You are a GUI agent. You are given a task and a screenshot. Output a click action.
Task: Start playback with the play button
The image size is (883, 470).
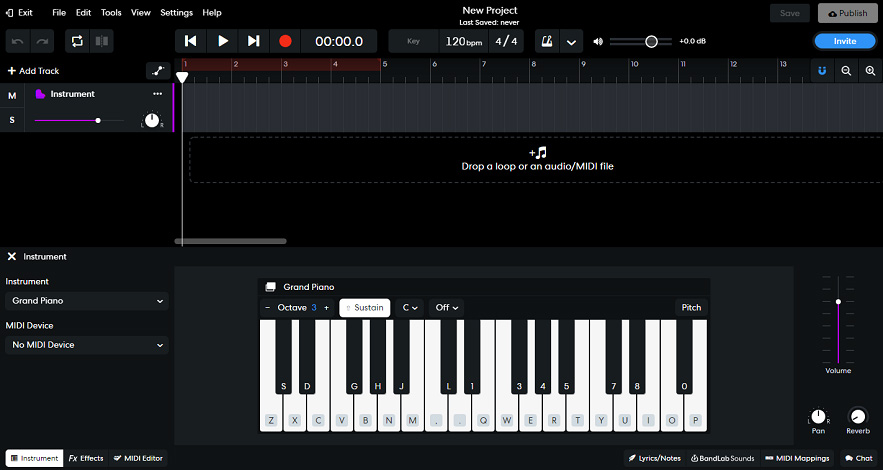(x=222, y=41)
